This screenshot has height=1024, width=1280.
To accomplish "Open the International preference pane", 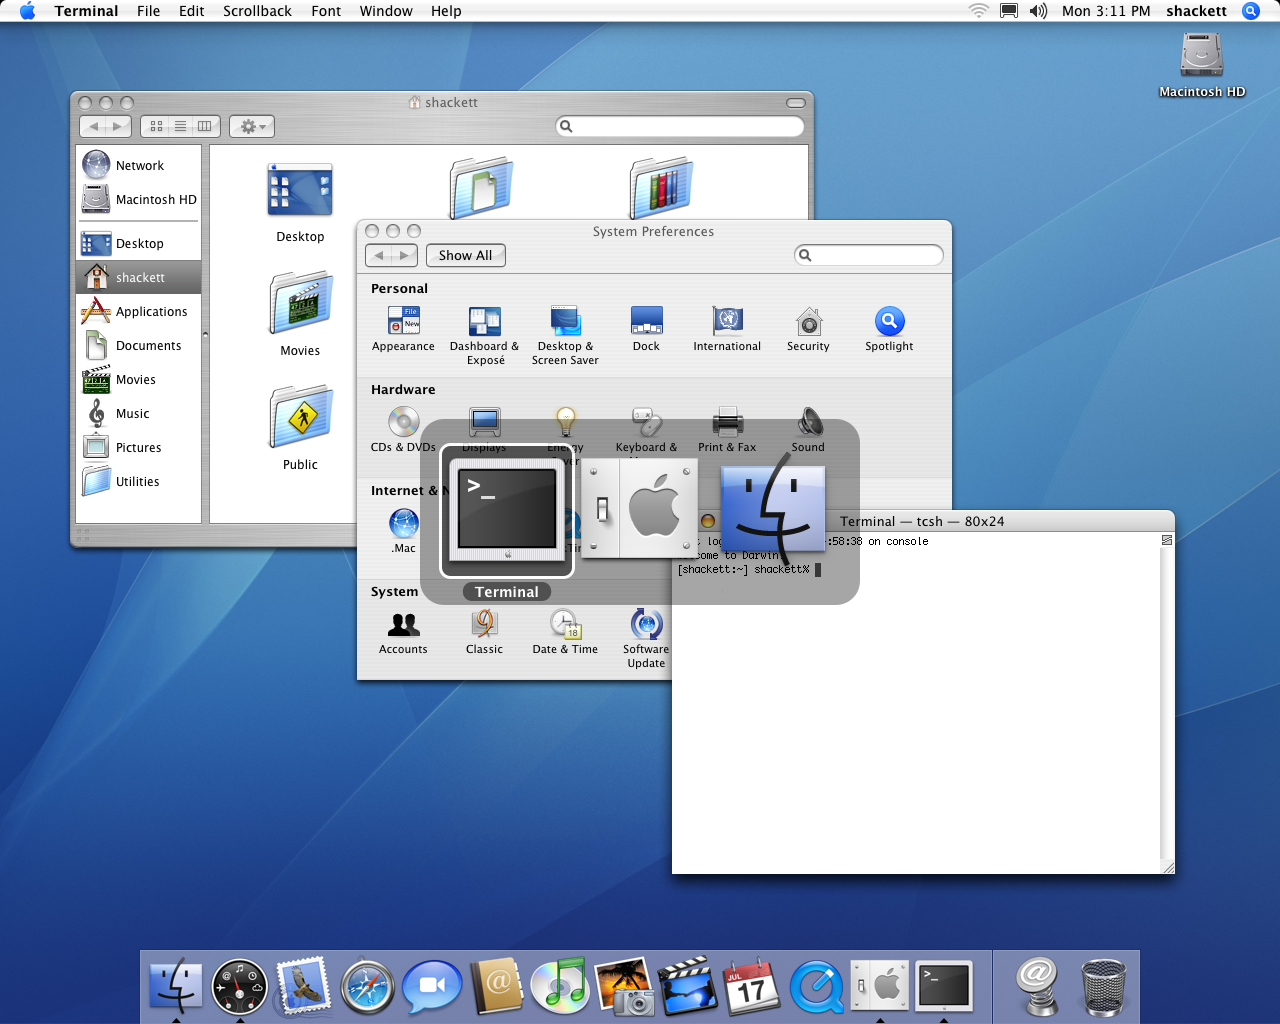I will (727, 323).
